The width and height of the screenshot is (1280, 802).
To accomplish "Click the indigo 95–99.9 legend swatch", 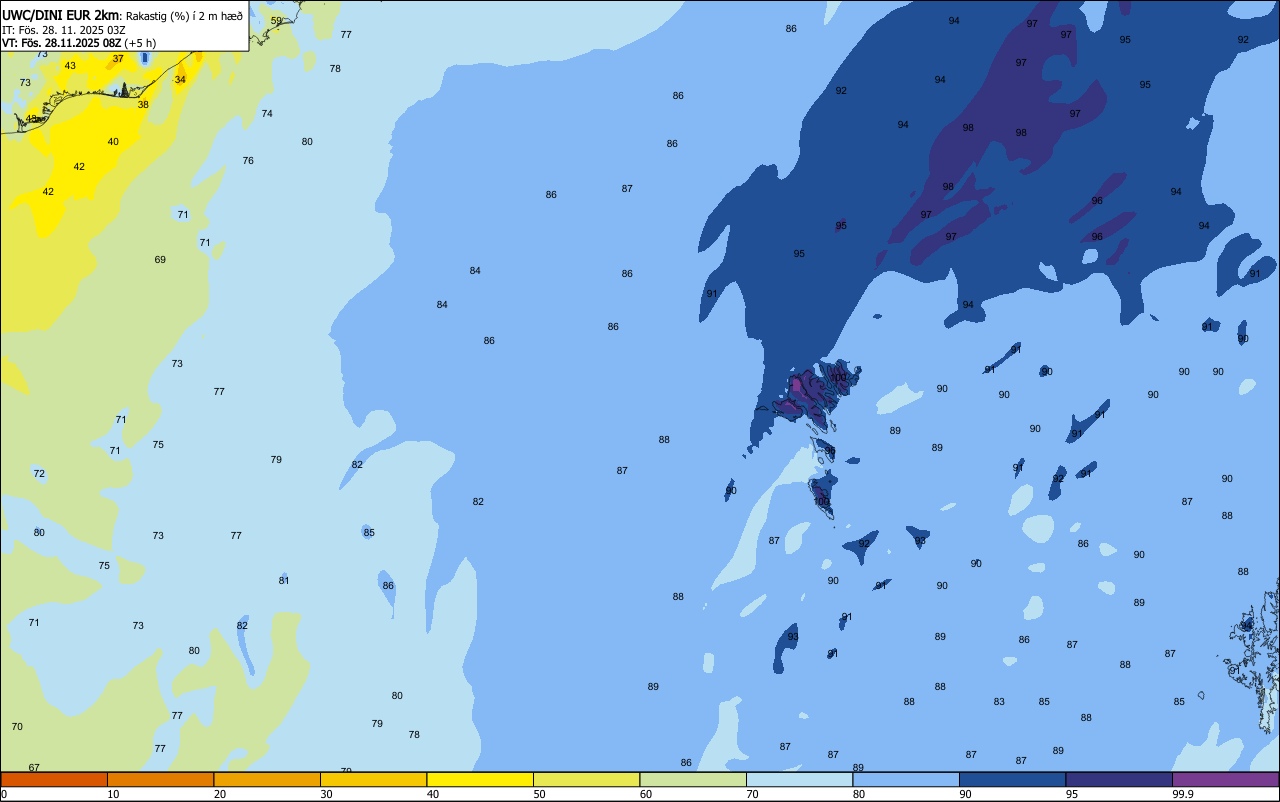I will tap(1119, 779).
